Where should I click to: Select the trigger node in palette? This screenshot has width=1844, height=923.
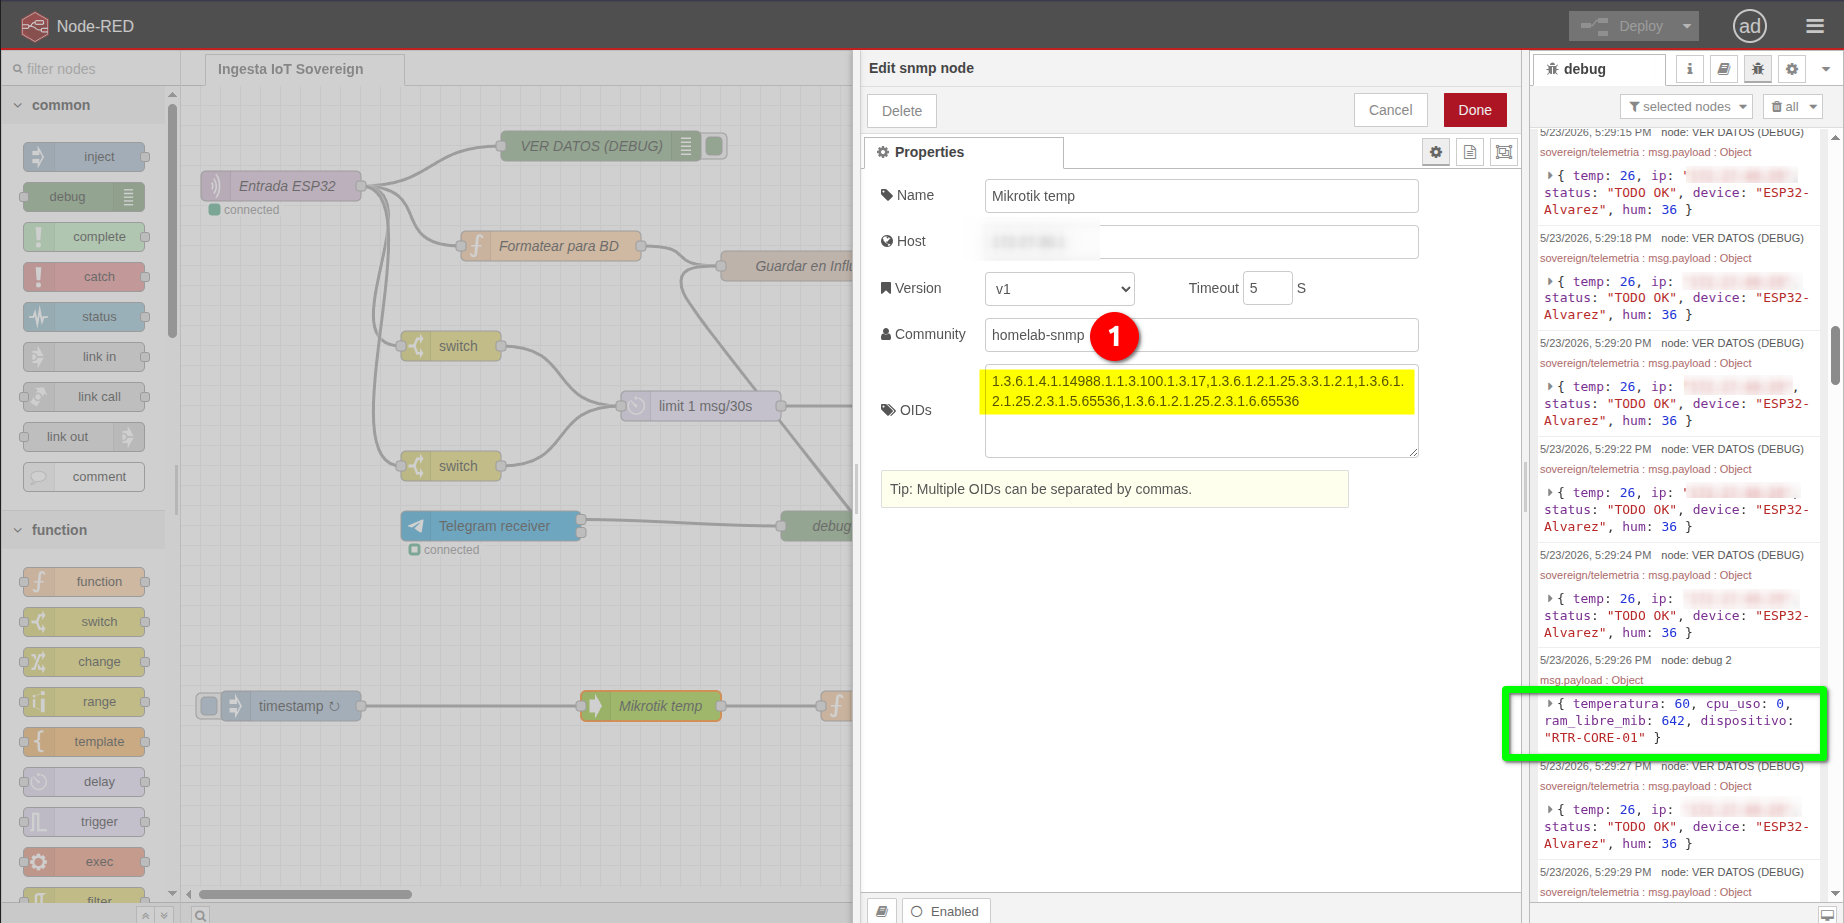coord(84,822)
